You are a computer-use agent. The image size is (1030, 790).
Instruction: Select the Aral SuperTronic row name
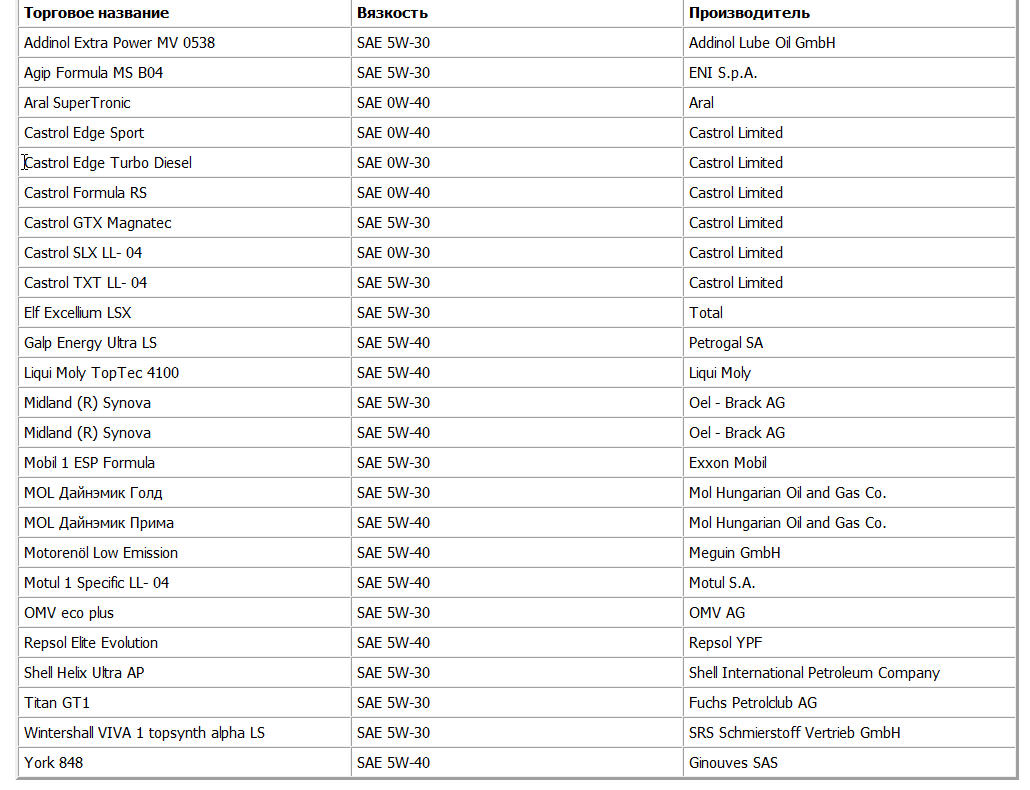(x=77, y=103)
